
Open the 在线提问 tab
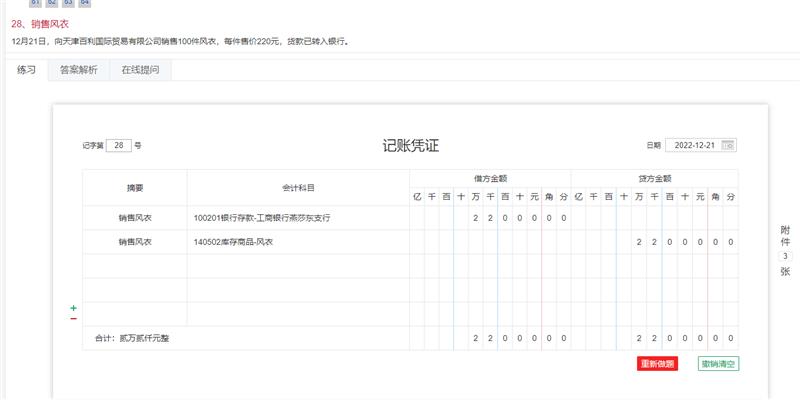(x=140, y=70)
